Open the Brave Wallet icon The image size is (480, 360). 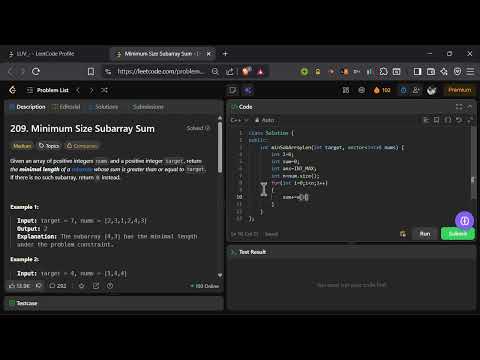pos(431,71)
